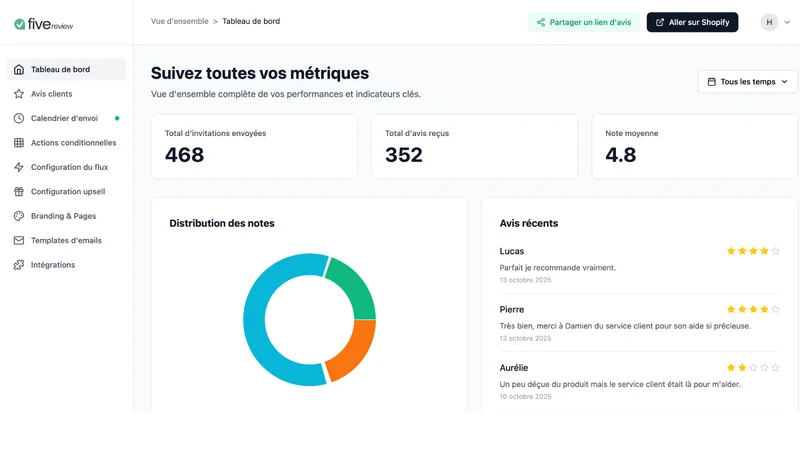Click the star icon beside Avis clients
The image size is (800, 450).
[x=19, y=94]
